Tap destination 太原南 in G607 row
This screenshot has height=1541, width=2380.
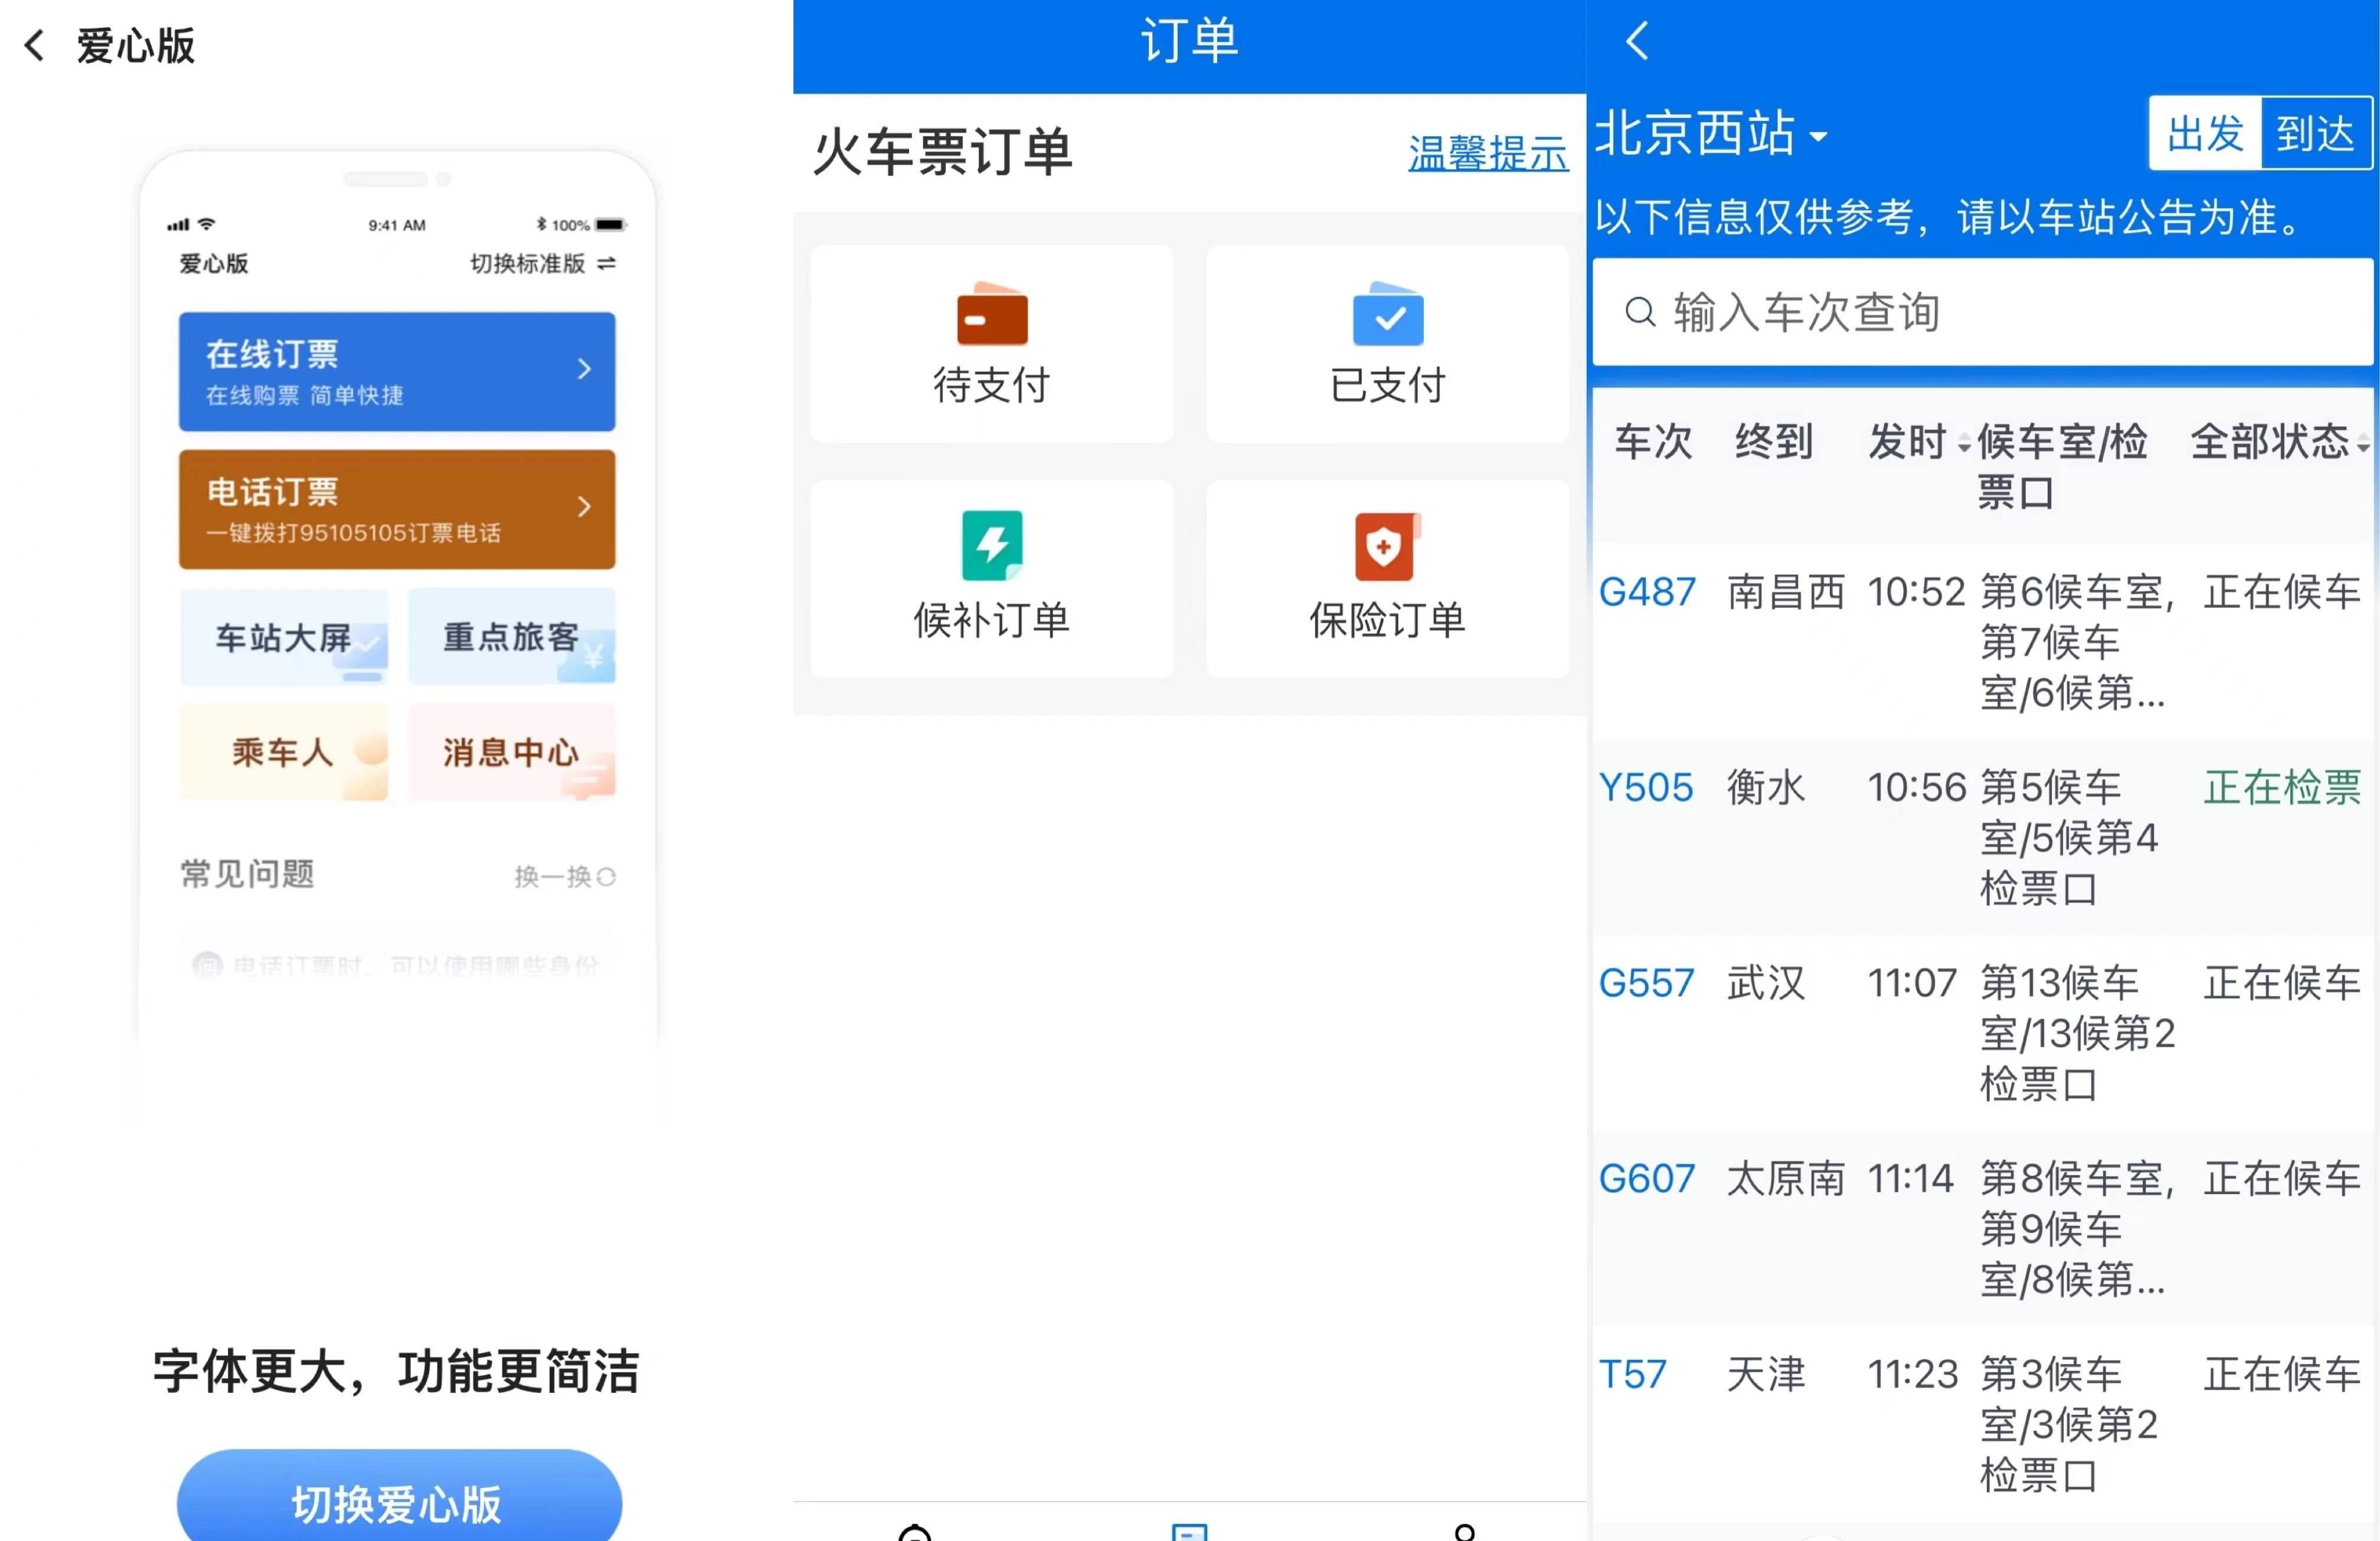coord(1786,1178)
